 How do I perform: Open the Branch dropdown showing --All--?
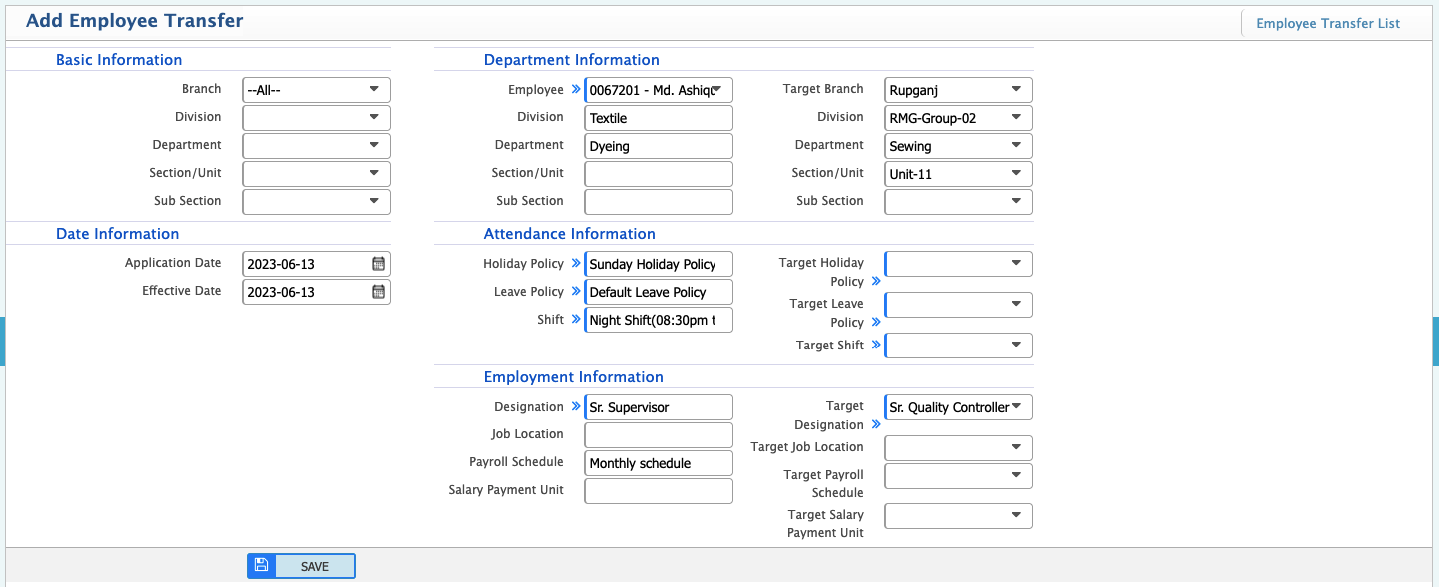(x=316, y=90)
